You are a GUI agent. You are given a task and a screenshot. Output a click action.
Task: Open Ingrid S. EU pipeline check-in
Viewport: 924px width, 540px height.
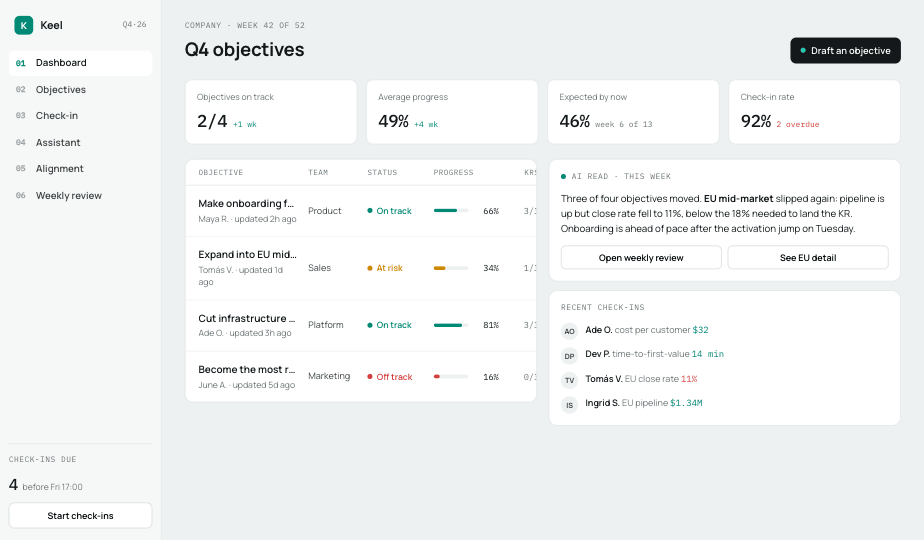(x=644, y=403)
